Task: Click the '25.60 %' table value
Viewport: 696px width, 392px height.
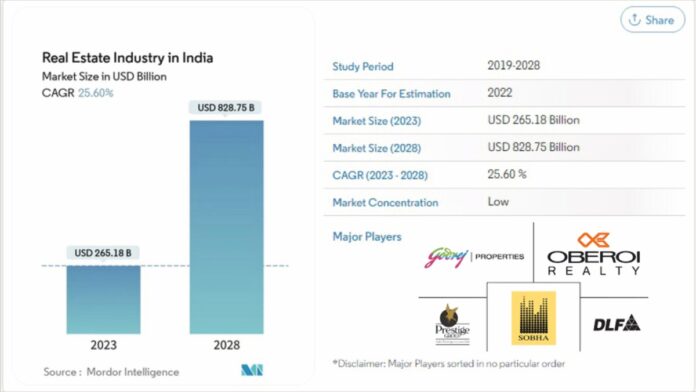Action: click(x=507, y=174)
